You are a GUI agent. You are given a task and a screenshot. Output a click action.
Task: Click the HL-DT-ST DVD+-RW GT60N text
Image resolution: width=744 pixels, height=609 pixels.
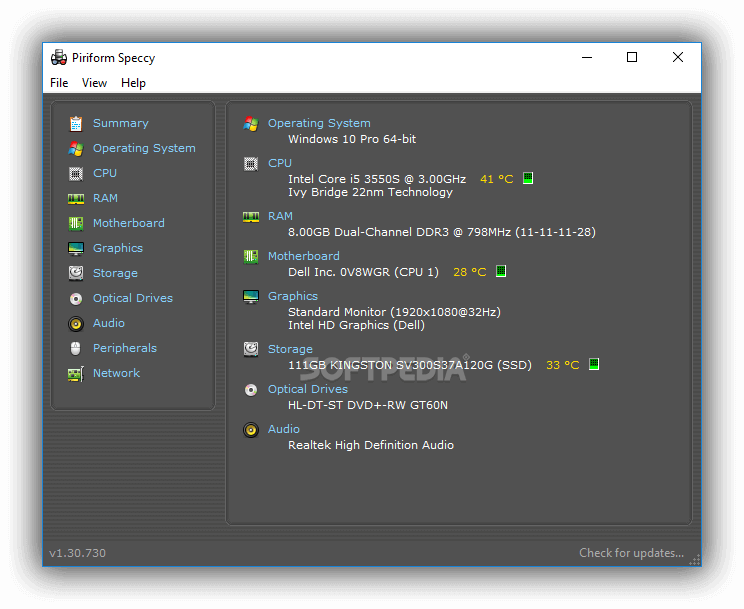[368, 405]
